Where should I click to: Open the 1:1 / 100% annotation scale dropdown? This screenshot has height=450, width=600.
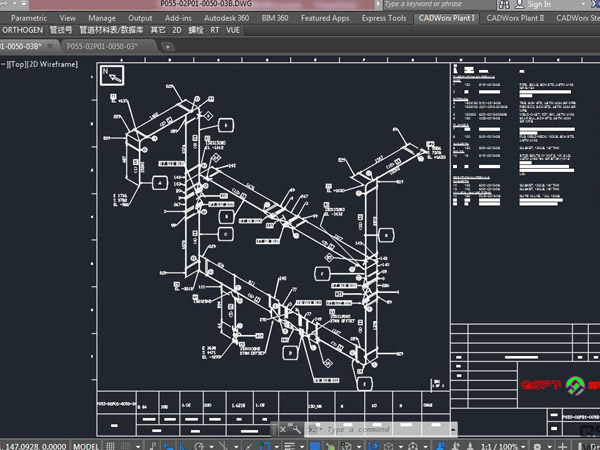[503, 447]
